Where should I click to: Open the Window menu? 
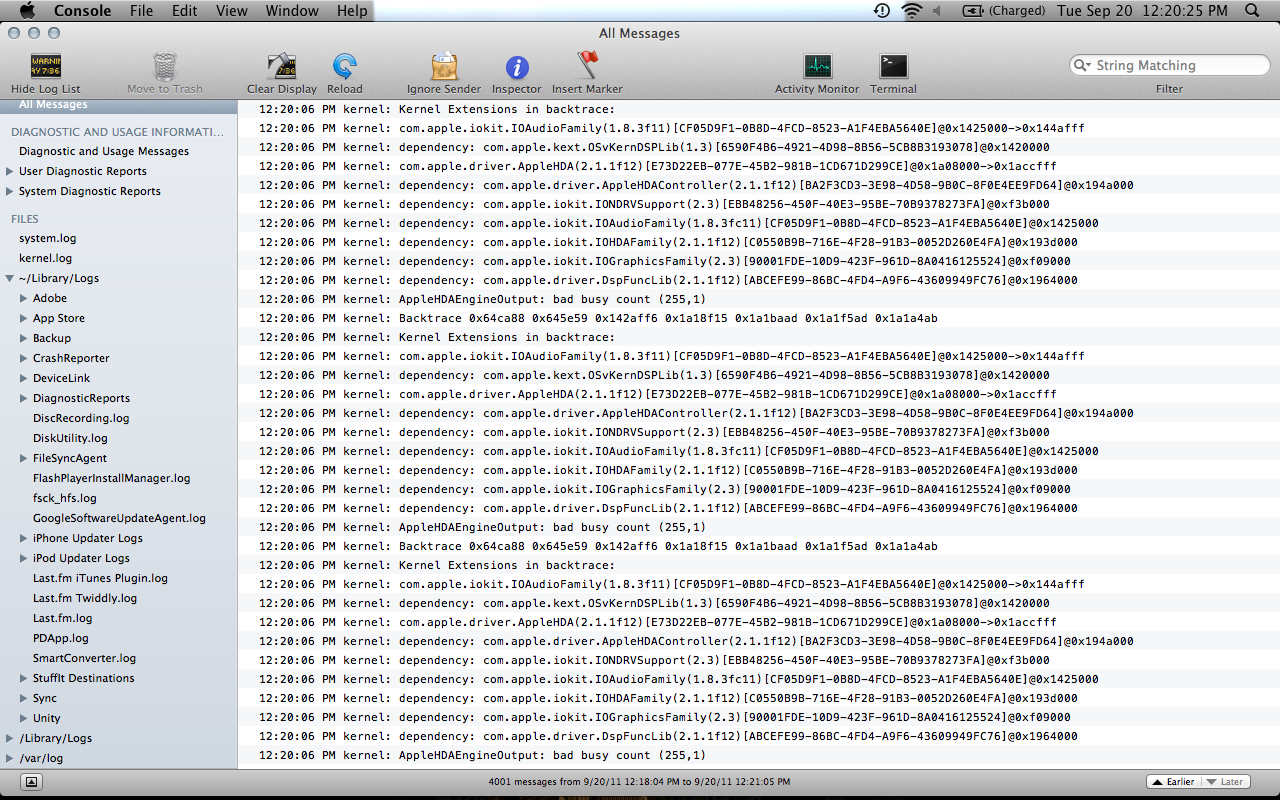coord(291,11)
